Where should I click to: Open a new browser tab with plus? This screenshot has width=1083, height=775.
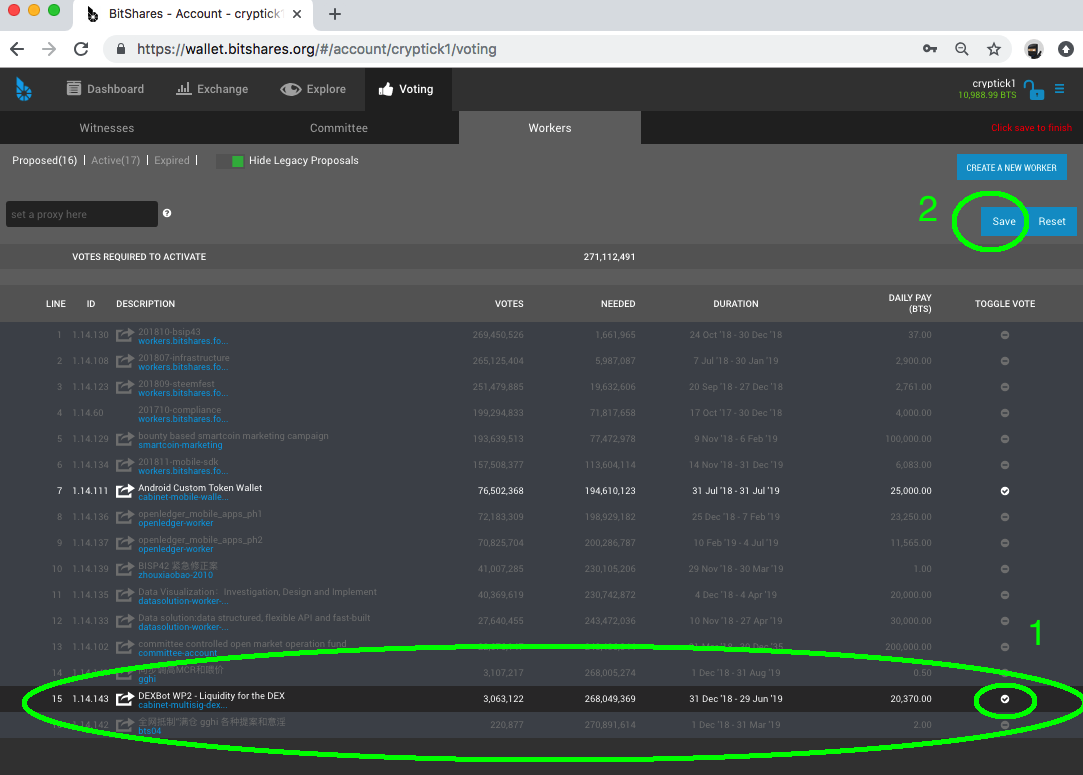pyautogui.click(x=335, y=14)
